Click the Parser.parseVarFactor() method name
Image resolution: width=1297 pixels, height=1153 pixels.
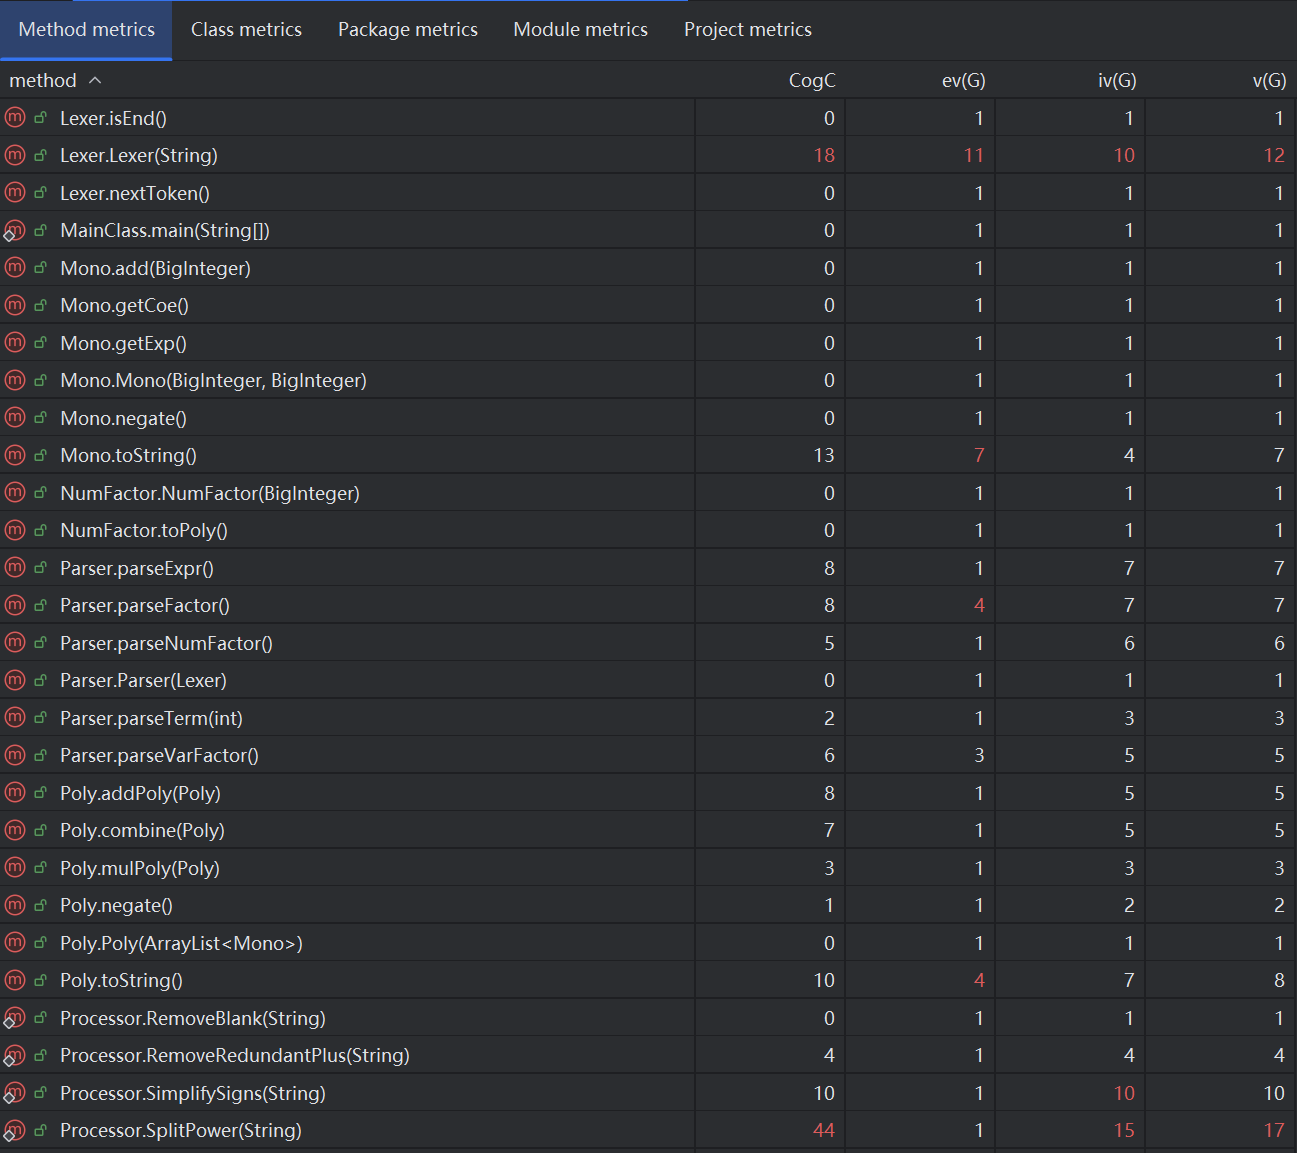pyautogui.click(x=159, y=755)
